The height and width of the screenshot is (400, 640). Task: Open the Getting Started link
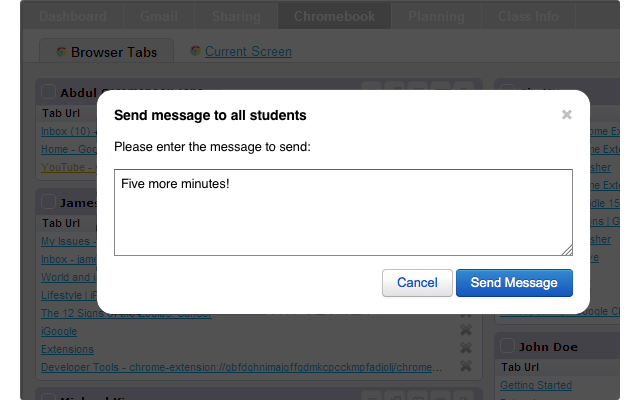536,385
